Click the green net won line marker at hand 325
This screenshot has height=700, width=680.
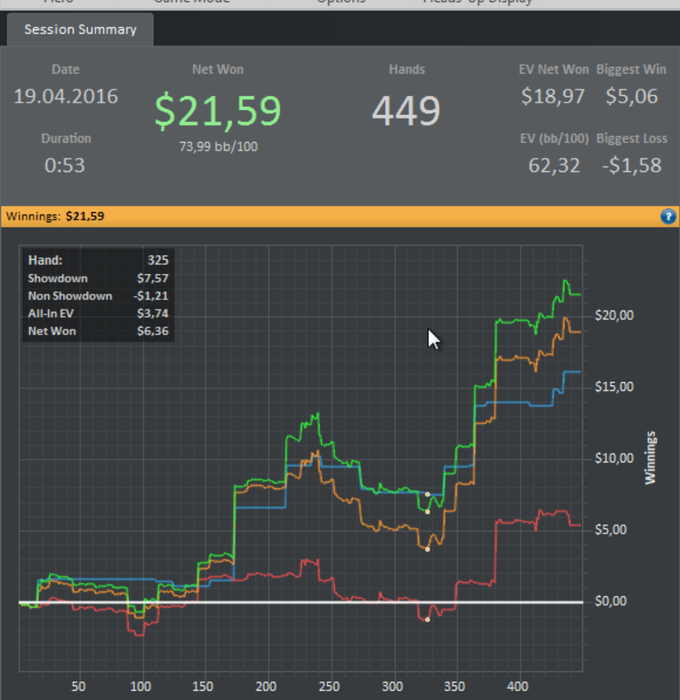point(427,512)
